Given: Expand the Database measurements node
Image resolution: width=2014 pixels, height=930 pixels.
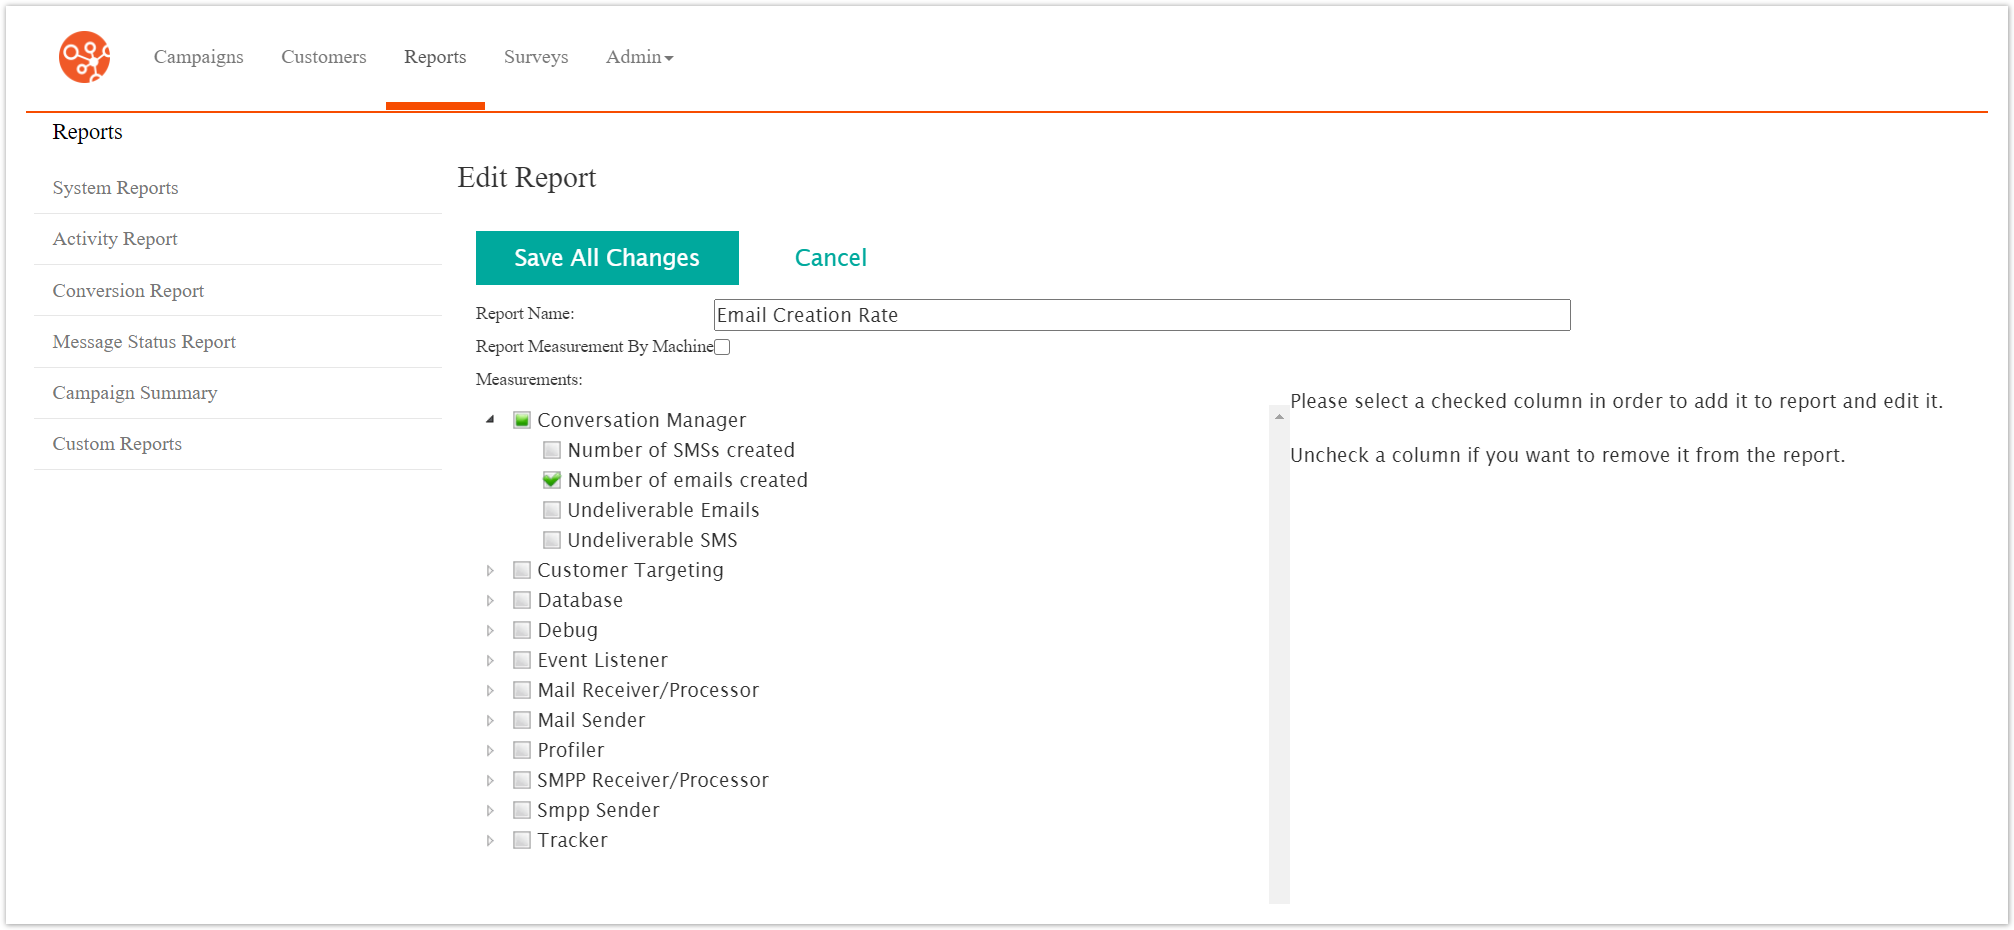Looking at the screenshot, I should pos(491,600).
